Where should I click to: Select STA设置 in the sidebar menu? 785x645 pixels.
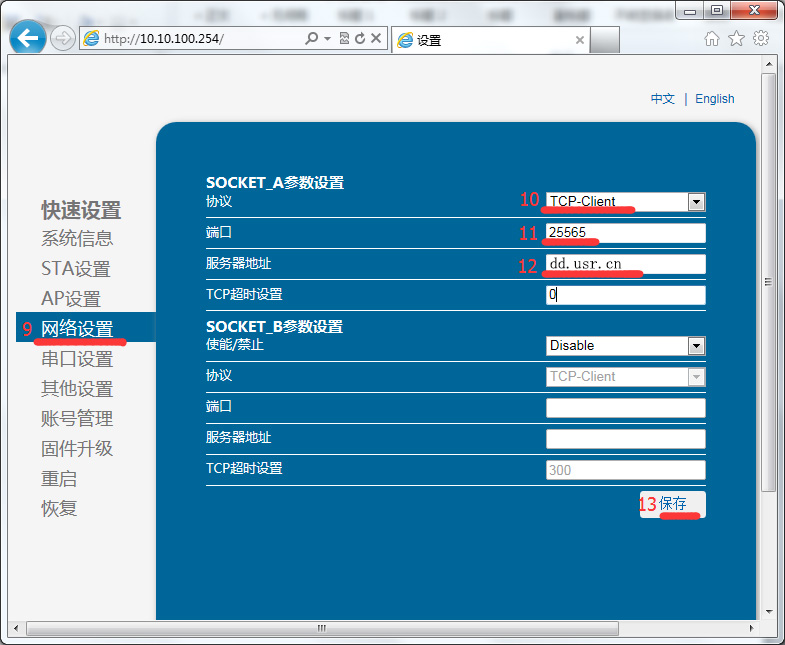(75, 269)
